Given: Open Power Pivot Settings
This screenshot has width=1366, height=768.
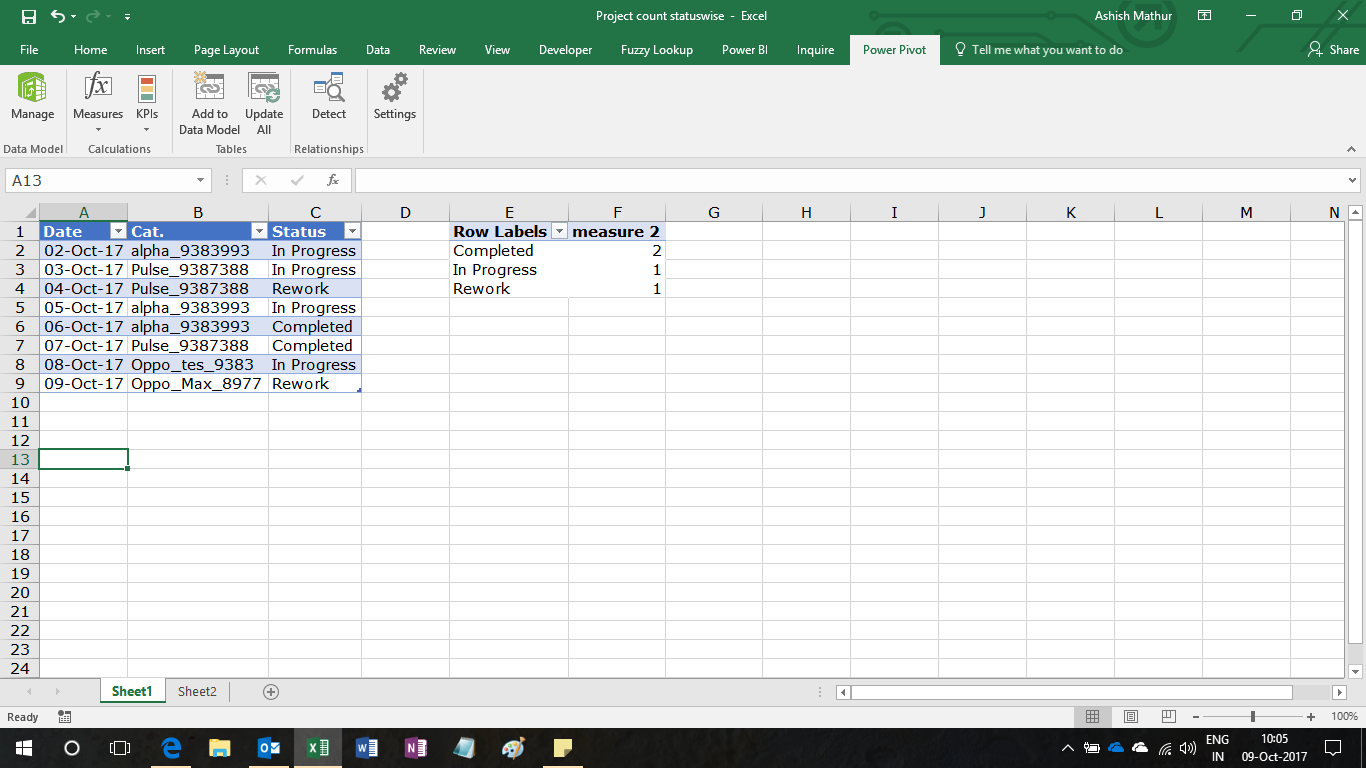Looking at the screenshot, I should point(395,97).
